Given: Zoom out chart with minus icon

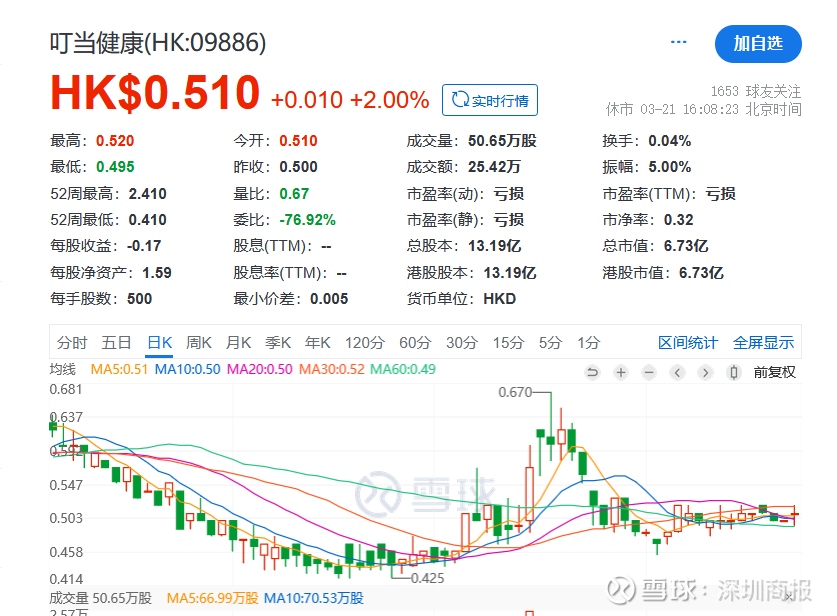Looking at the screenshot, I should [x=649, y=372].
